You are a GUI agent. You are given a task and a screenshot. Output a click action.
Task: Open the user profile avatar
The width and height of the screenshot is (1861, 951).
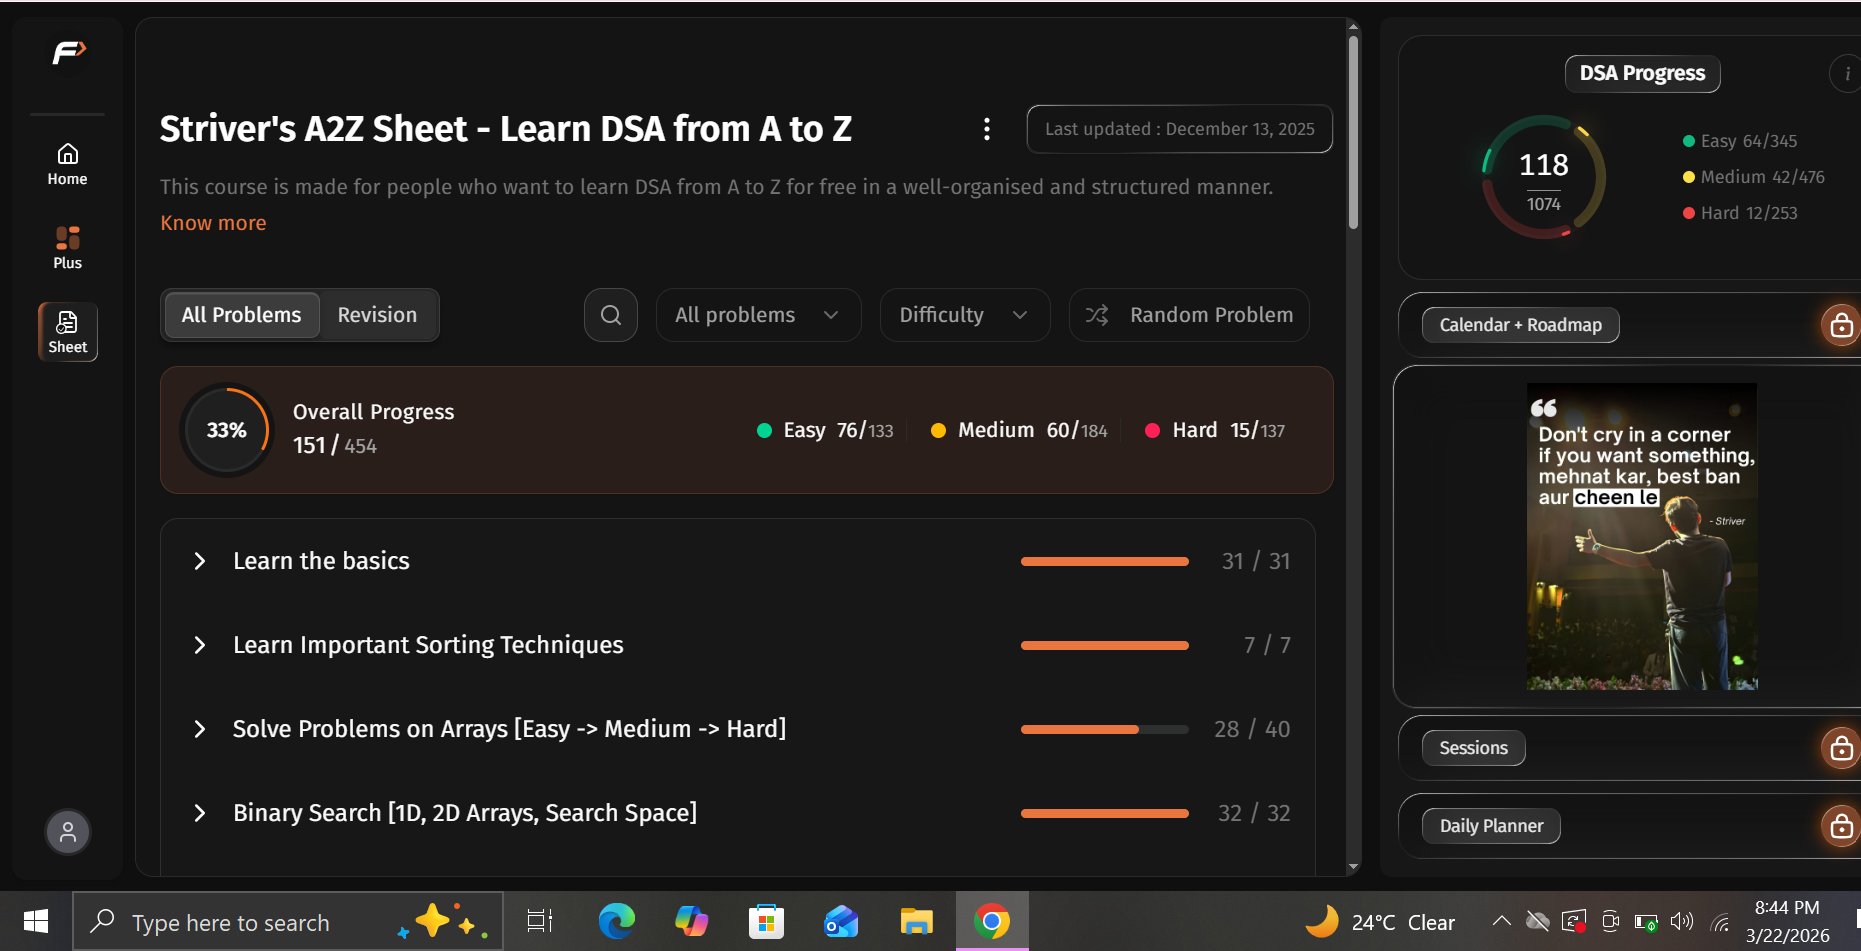coord(68,832)
